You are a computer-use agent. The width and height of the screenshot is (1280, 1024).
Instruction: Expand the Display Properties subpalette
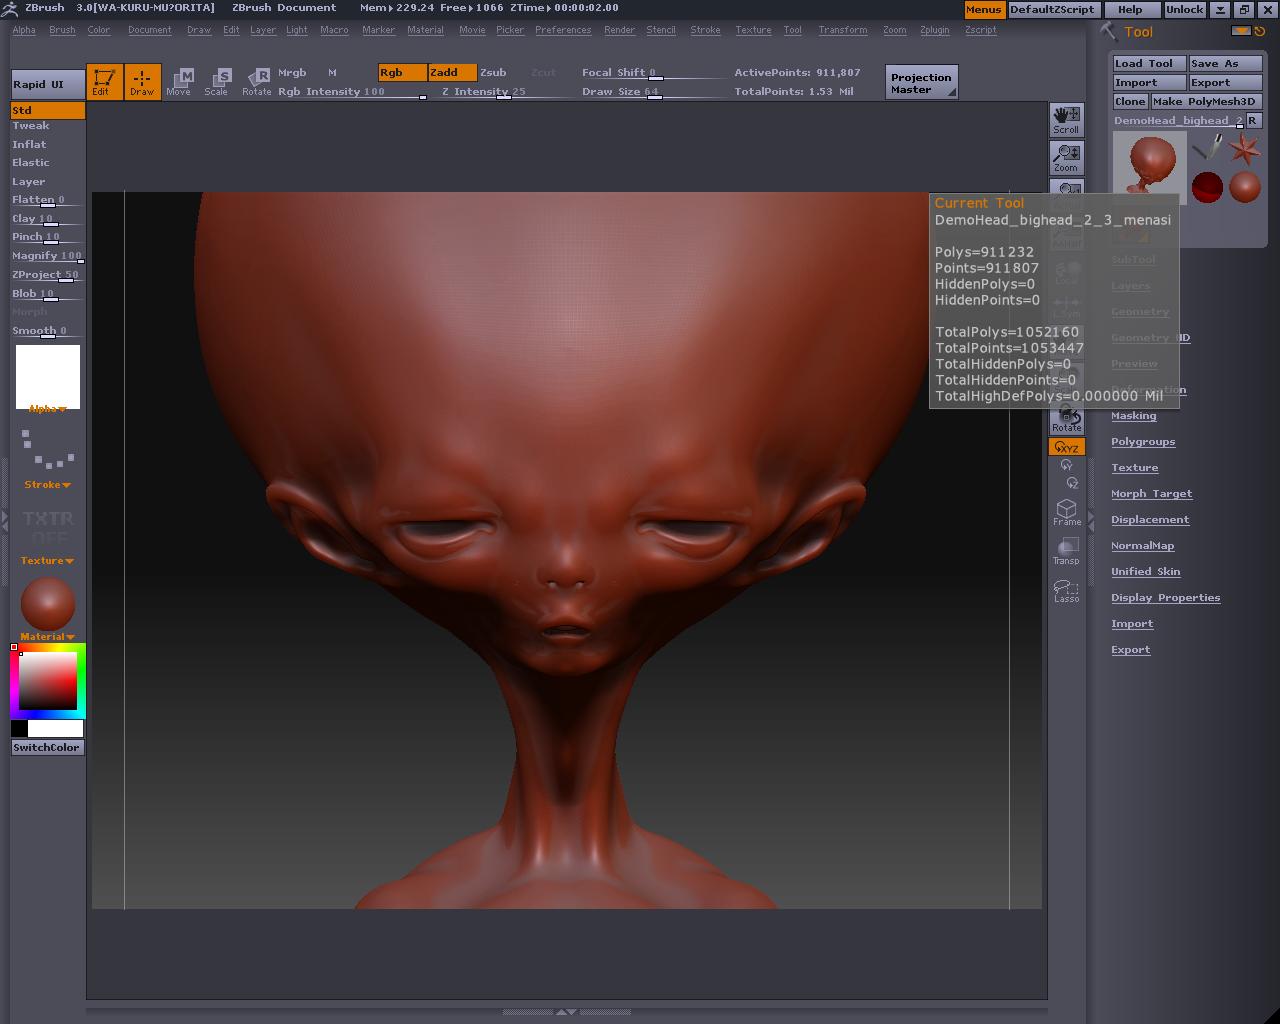point(1165,598)
